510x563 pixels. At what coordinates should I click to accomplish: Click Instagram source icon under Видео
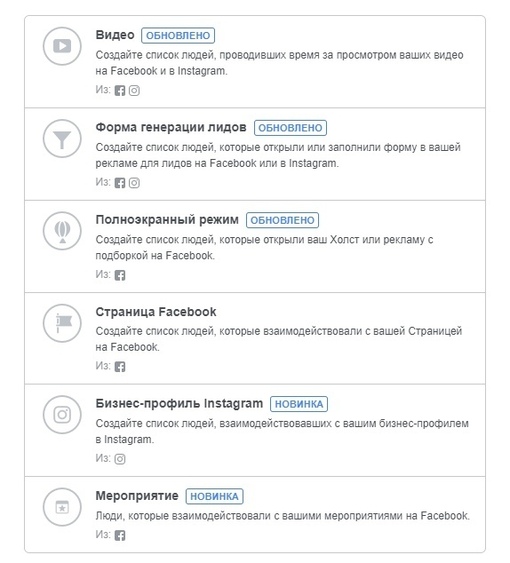coord(134,90)
